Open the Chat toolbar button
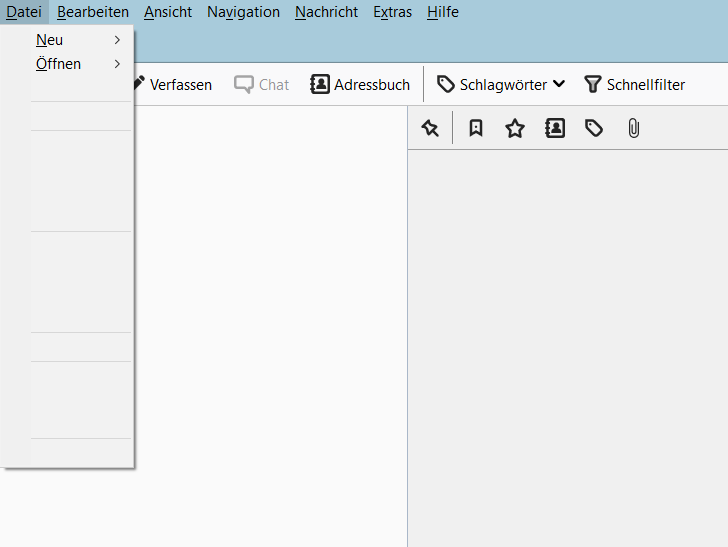The image size is (728, 547). click(x=262, y=85)
